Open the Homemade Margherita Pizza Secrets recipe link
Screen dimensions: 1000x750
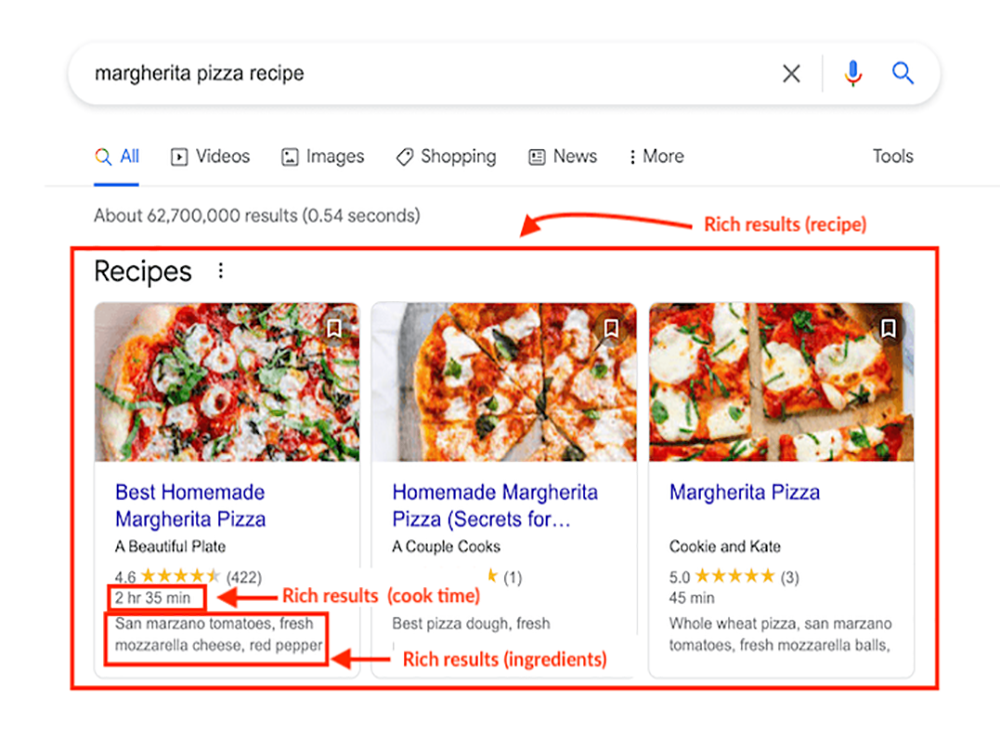click(x=495, y=504)
